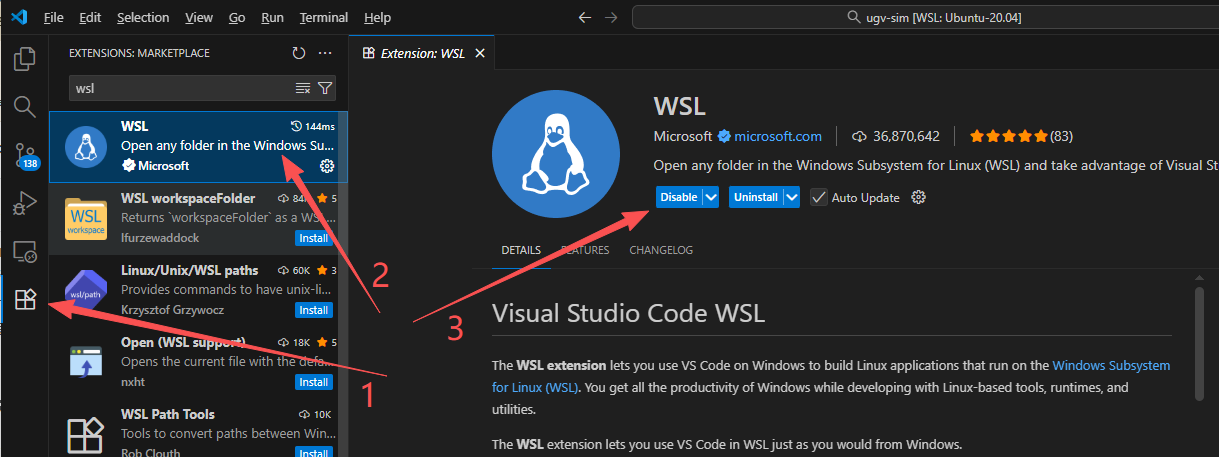Open the extension settings gear beside Auto Update
Image resolution: width=1219 pixels, height=457 pixels.
point(919,197)
